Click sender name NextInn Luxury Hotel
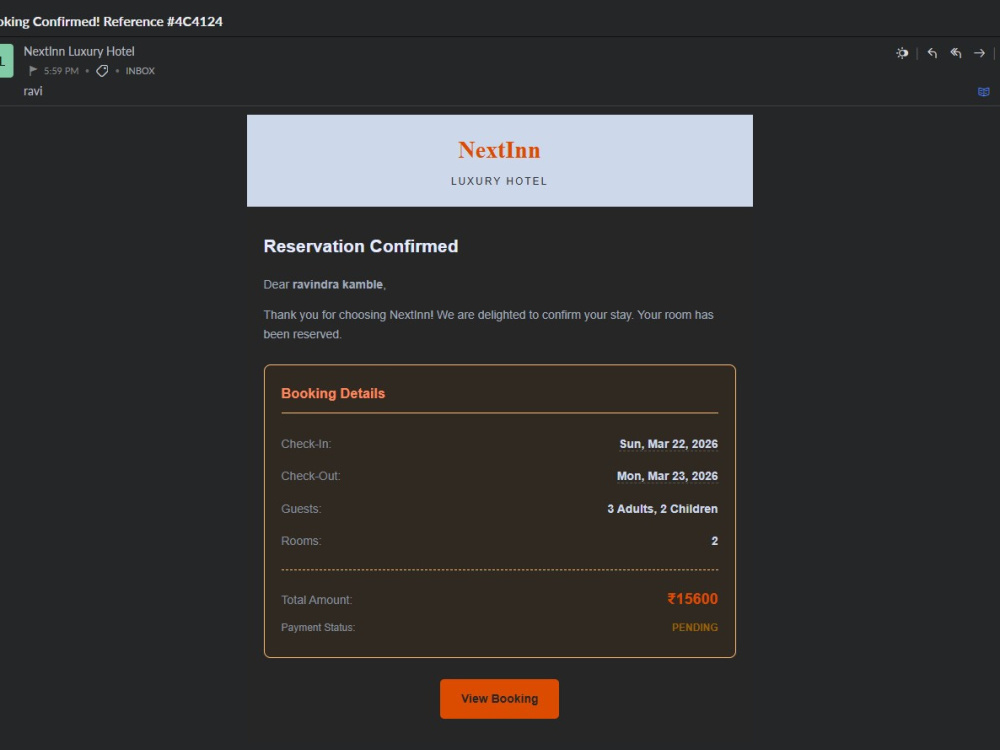The height and width of the screenshot is (750, 1000). (79, 51)
